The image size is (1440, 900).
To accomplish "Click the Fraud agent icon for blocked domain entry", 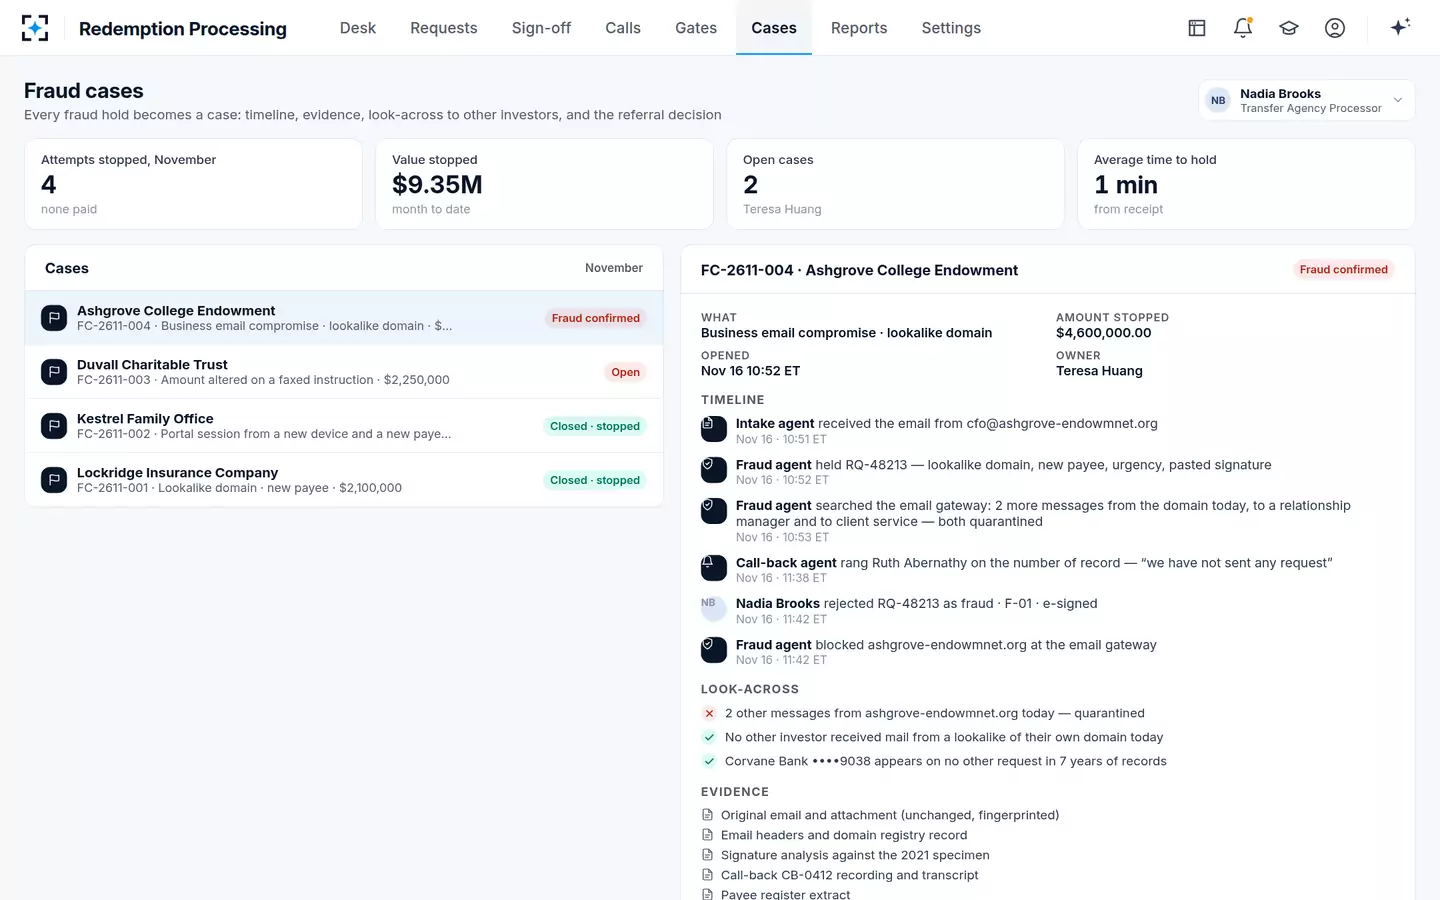I will click(x=714, y=650).
